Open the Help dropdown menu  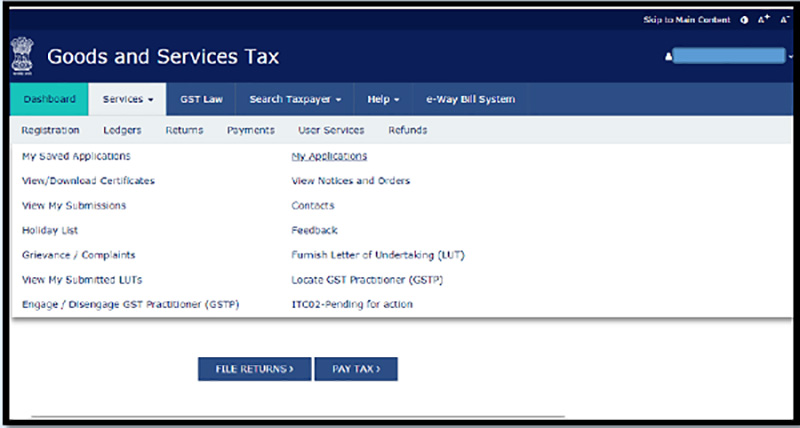tap(383, 99)
